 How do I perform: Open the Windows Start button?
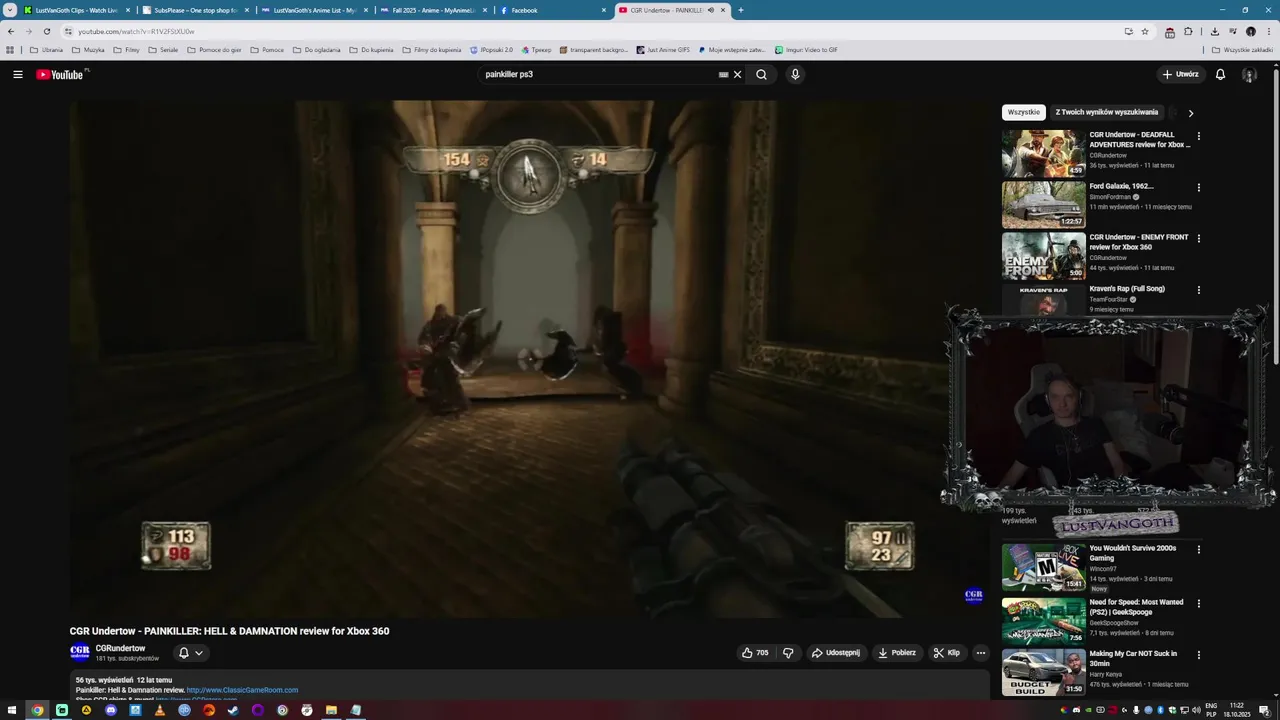pos(13,711)
